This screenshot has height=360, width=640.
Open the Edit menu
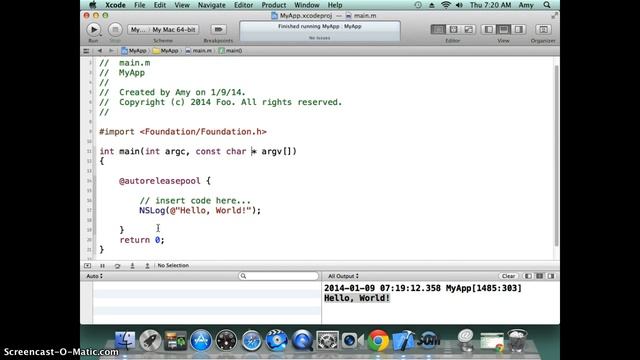tap(160, 5)
